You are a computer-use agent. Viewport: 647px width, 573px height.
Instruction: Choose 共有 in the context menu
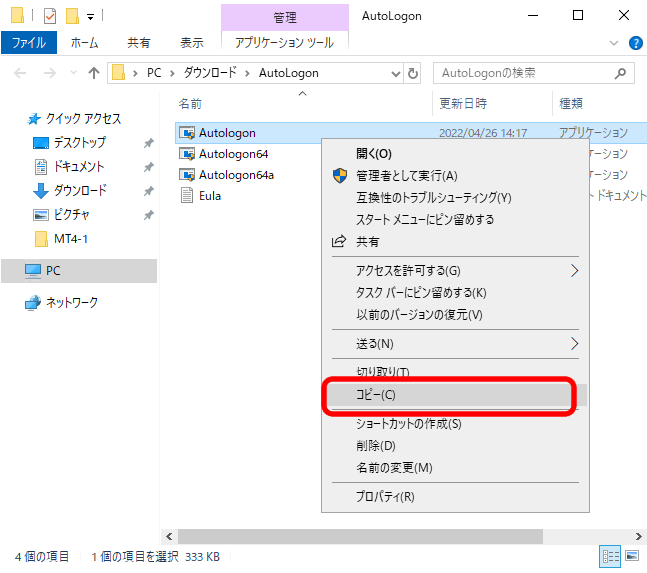click(x=455, y=242)
